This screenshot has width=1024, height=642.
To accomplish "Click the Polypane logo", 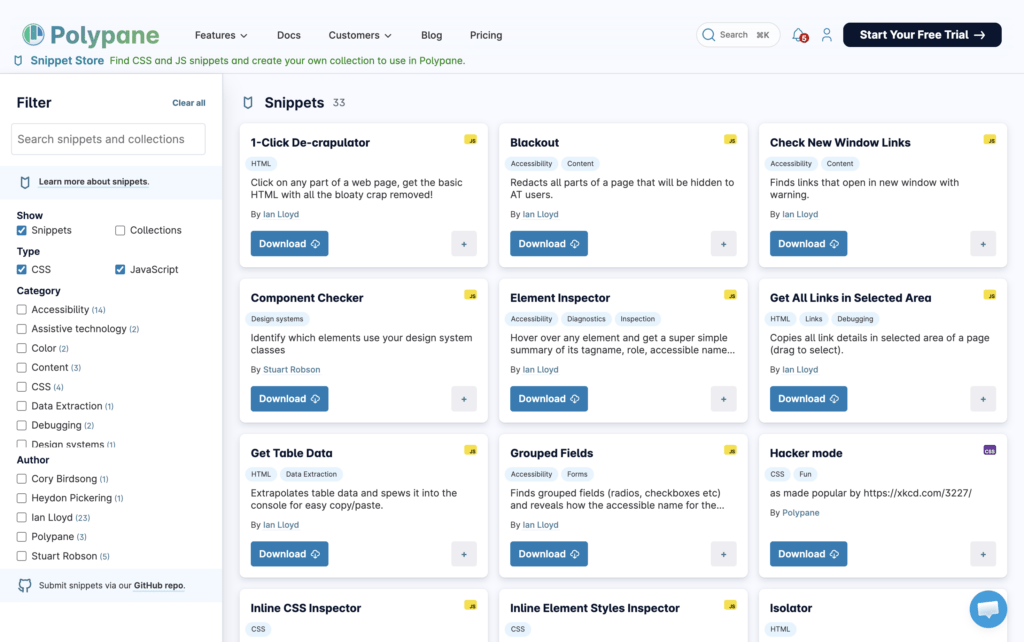I will [91, 35].
